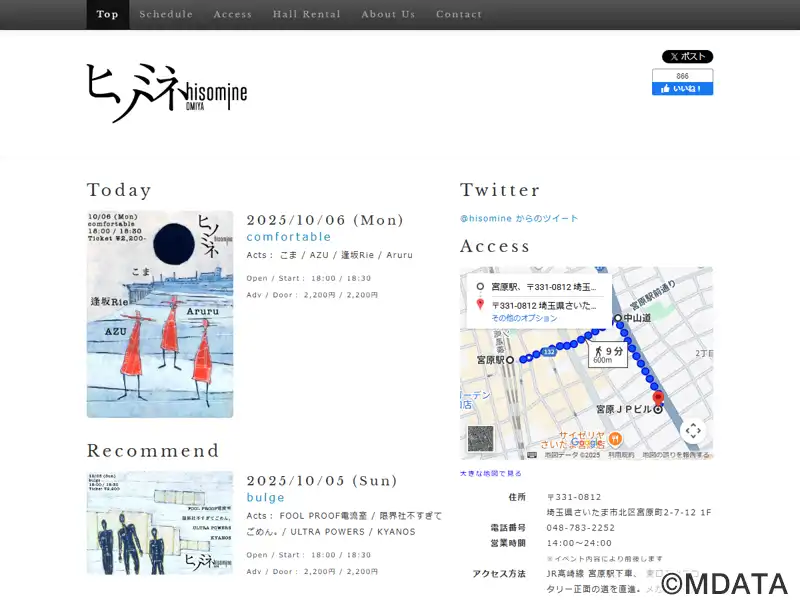Toggle the satellite imagery thumbnail on map
800x600 pixels.
481,439
